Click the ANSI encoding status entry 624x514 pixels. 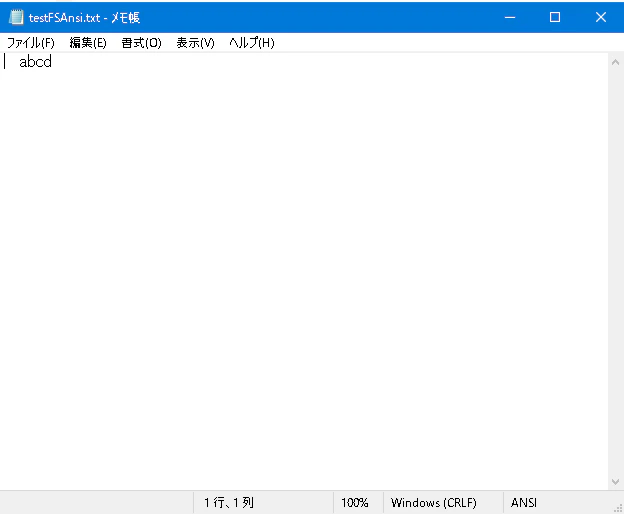coord(524,502)
